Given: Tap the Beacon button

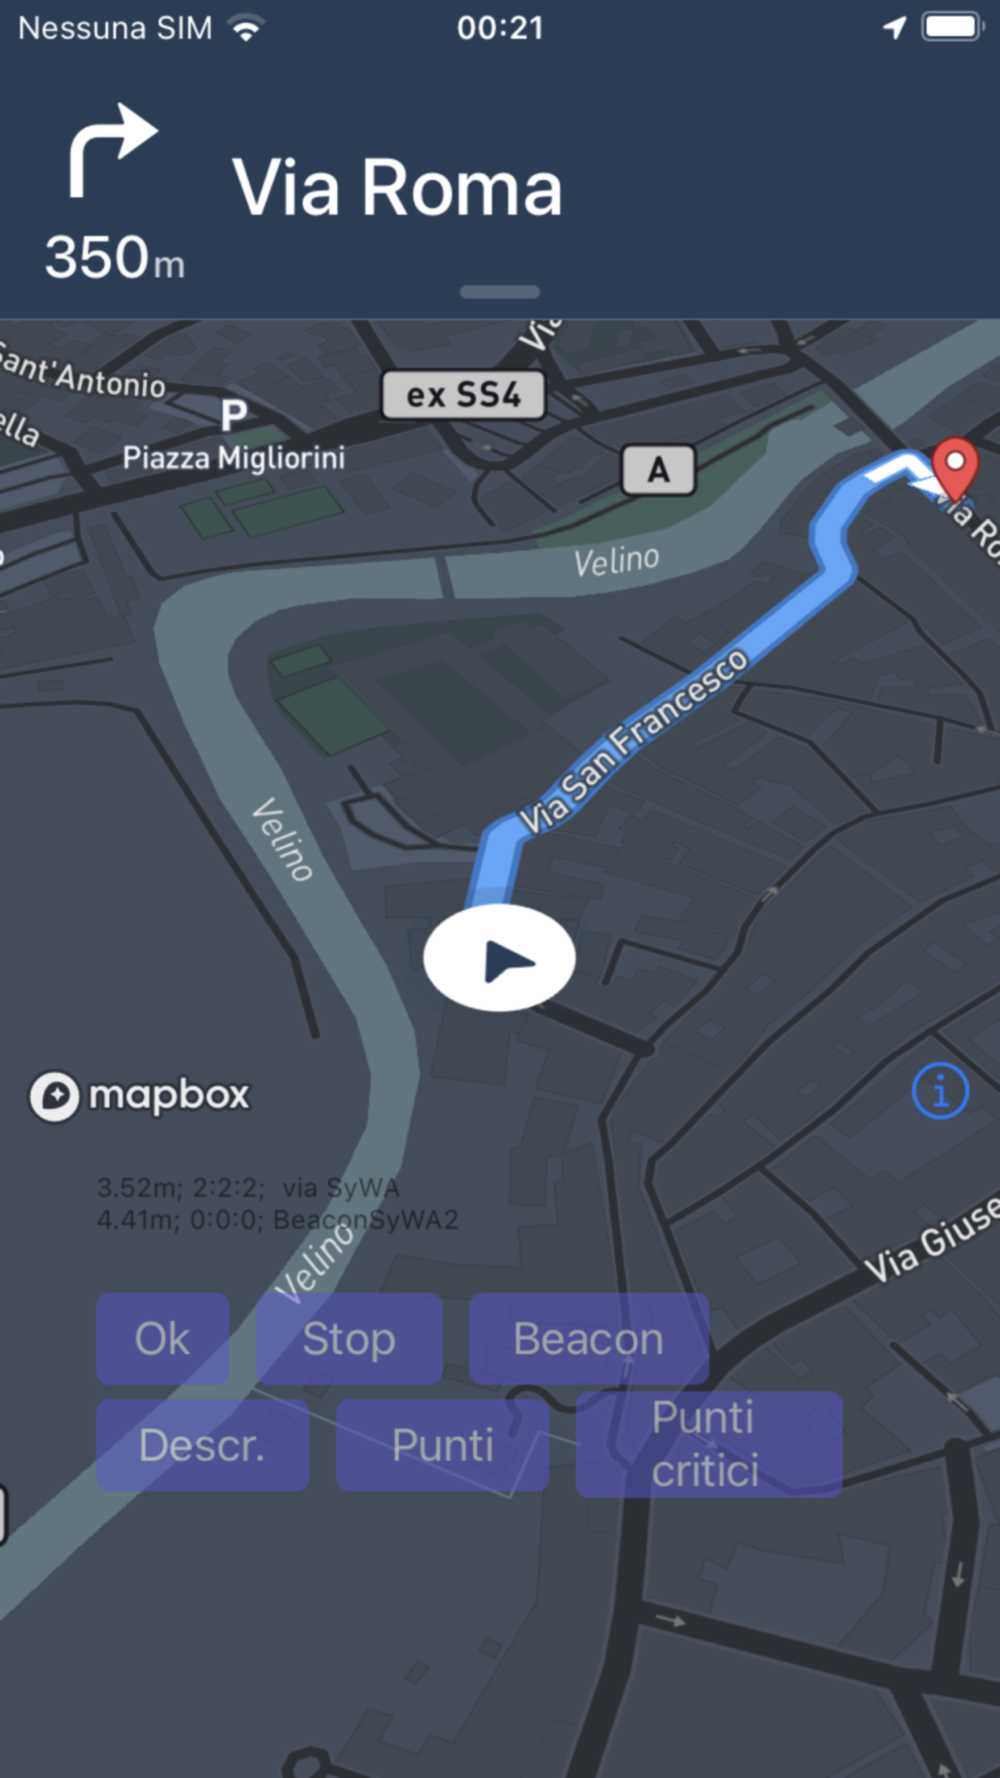Looking at the screenshot, I should click(x=589, y=1339).
